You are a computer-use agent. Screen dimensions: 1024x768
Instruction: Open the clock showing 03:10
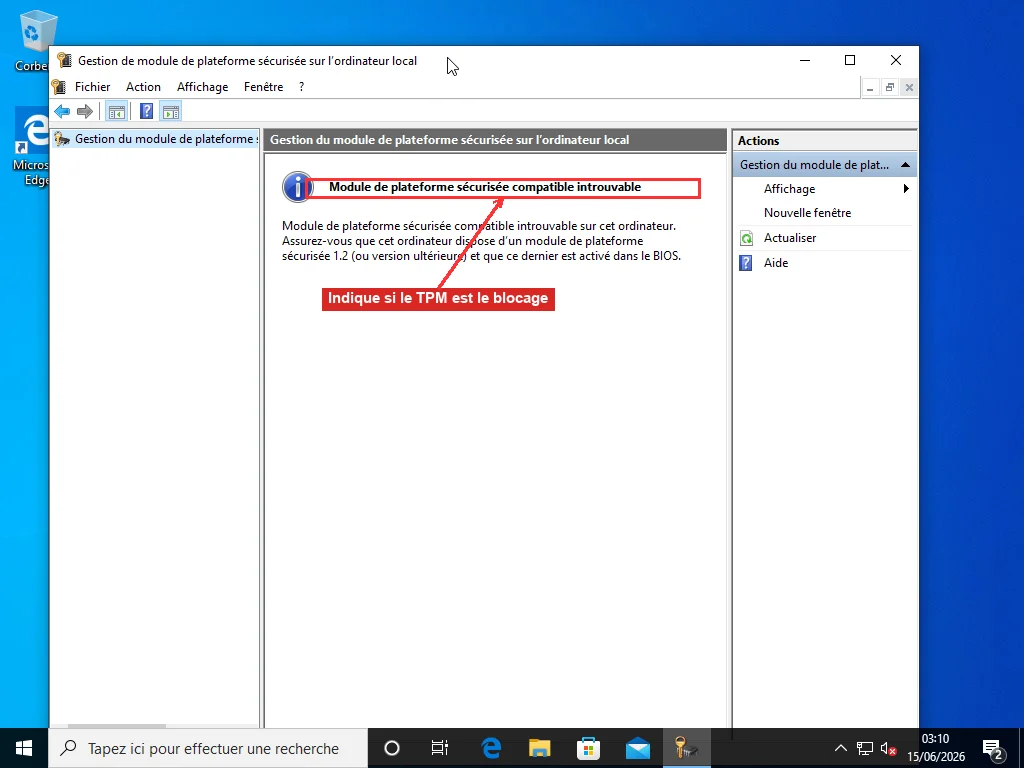coord(936,748)
